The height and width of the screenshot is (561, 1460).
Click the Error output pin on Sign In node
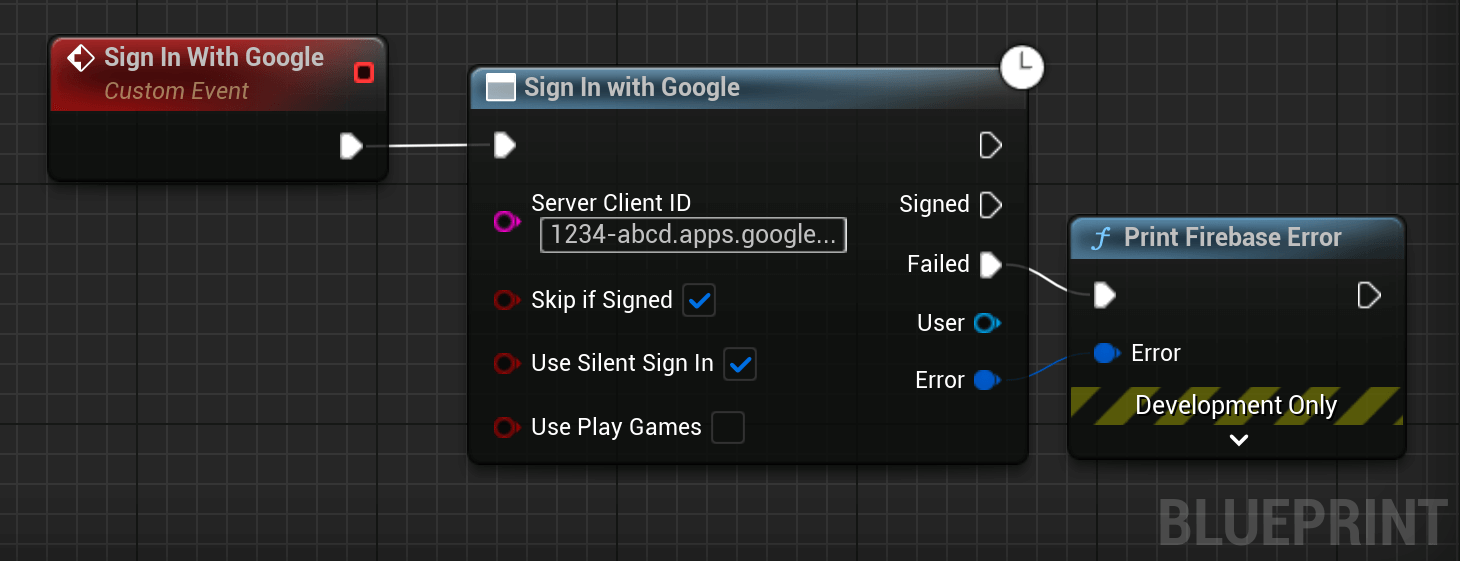987,380
